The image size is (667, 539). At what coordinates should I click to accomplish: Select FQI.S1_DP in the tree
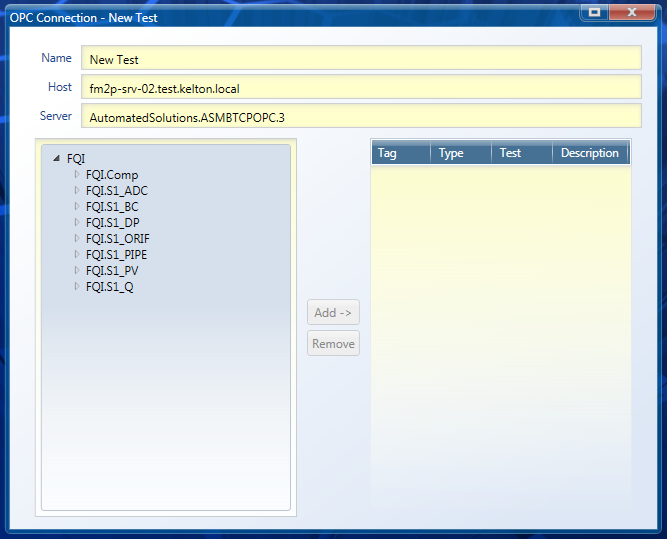click(x=112, y=222)
